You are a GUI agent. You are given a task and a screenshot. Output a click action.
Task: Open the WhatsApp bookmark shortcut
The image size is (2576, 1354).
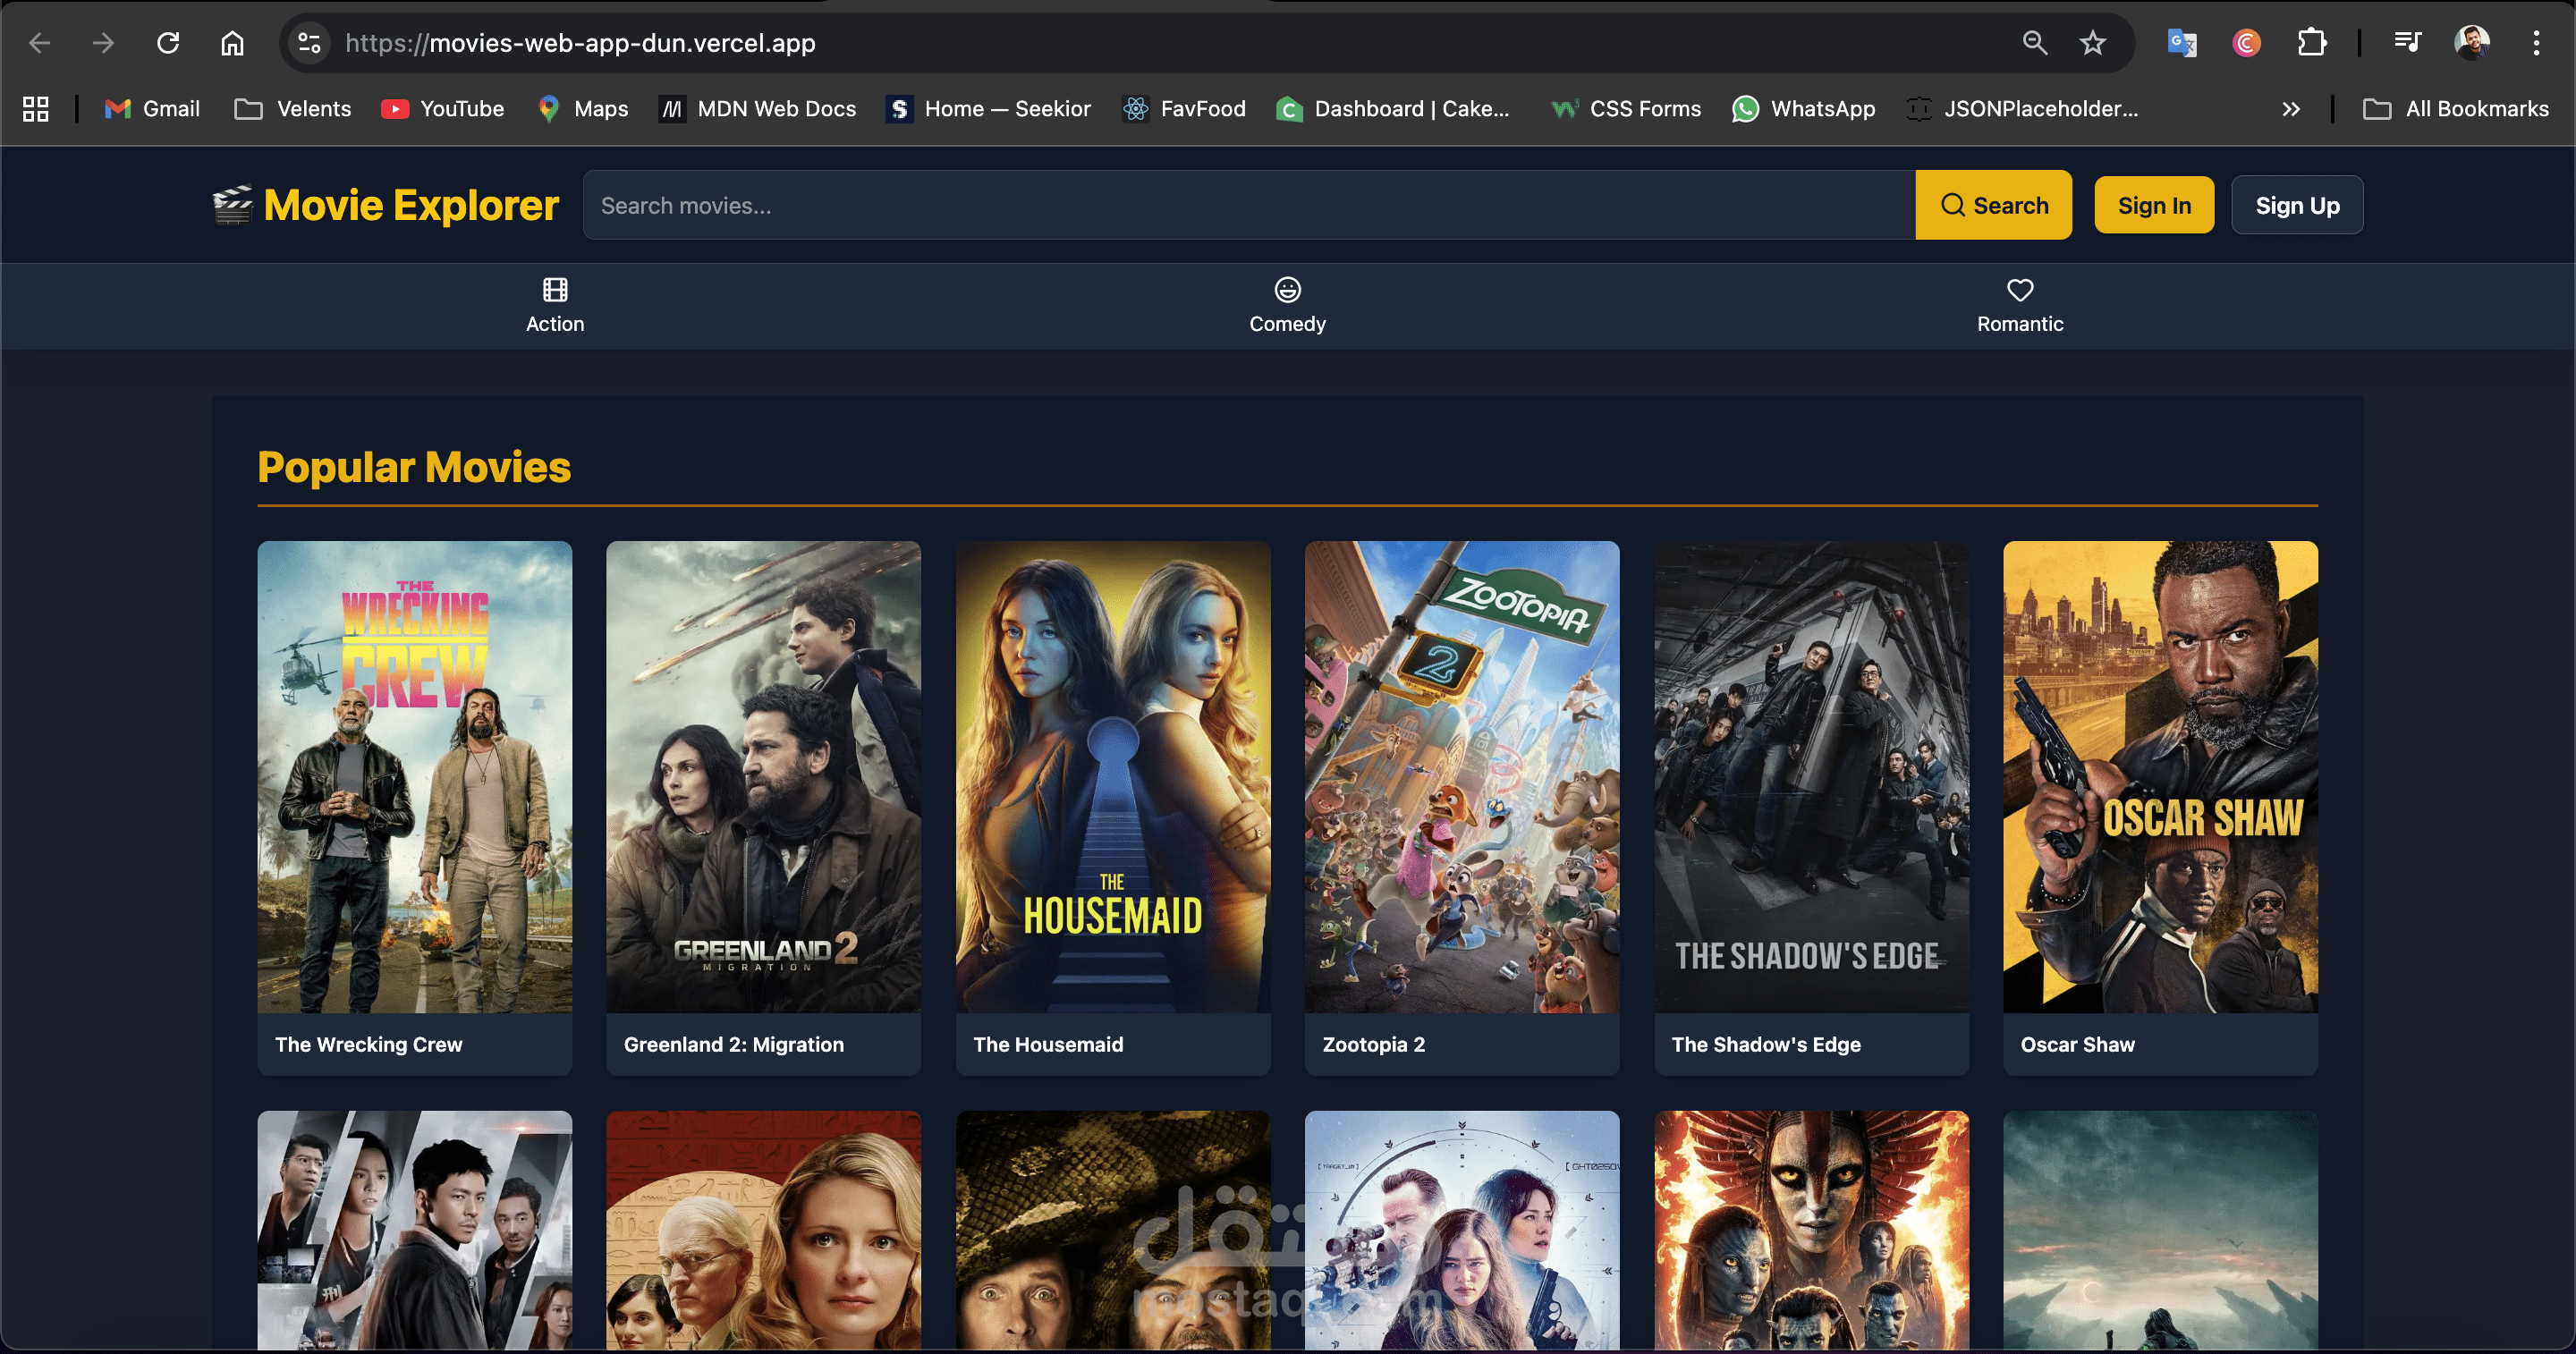(1802, 108)
